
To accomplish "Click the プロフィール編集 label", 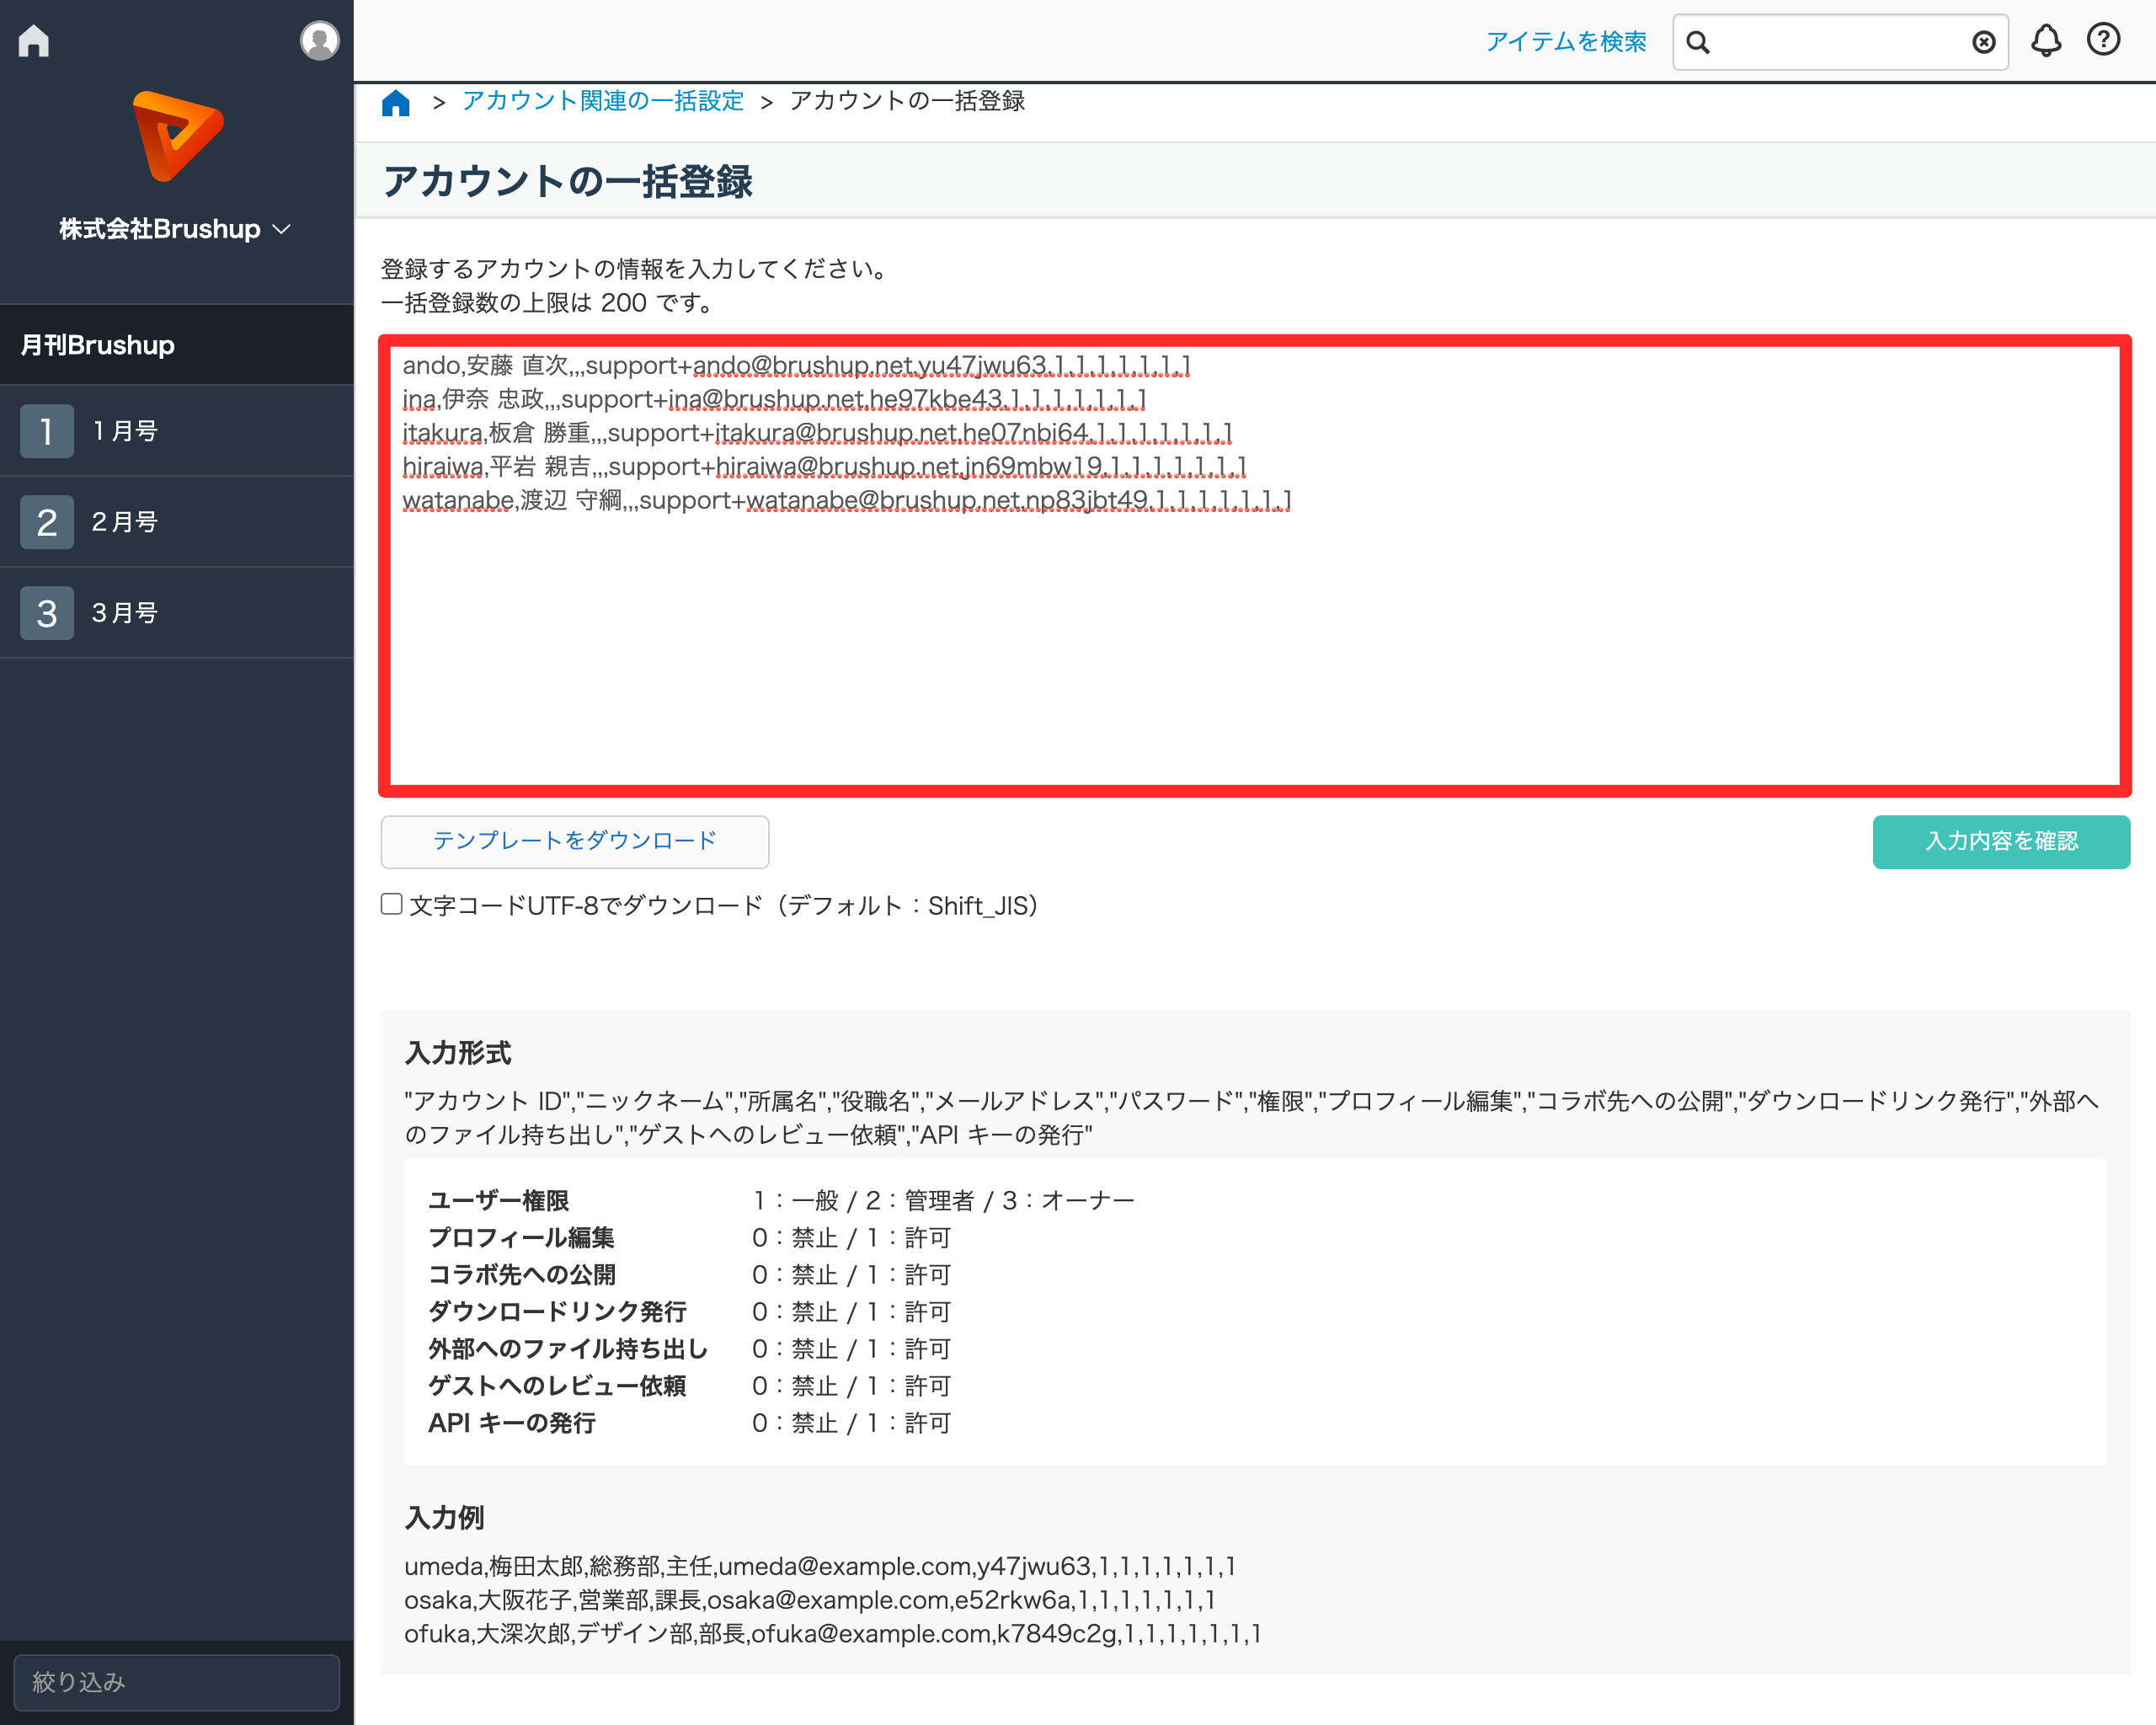I will point(521,1237).
